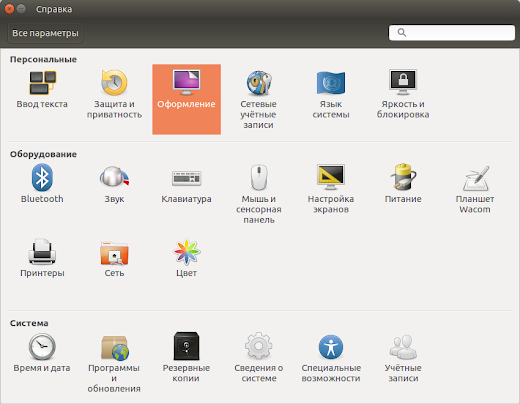The image size is (520, 404).
Task: Open Планшет Wacom settings
Action: tap(475, 189)
